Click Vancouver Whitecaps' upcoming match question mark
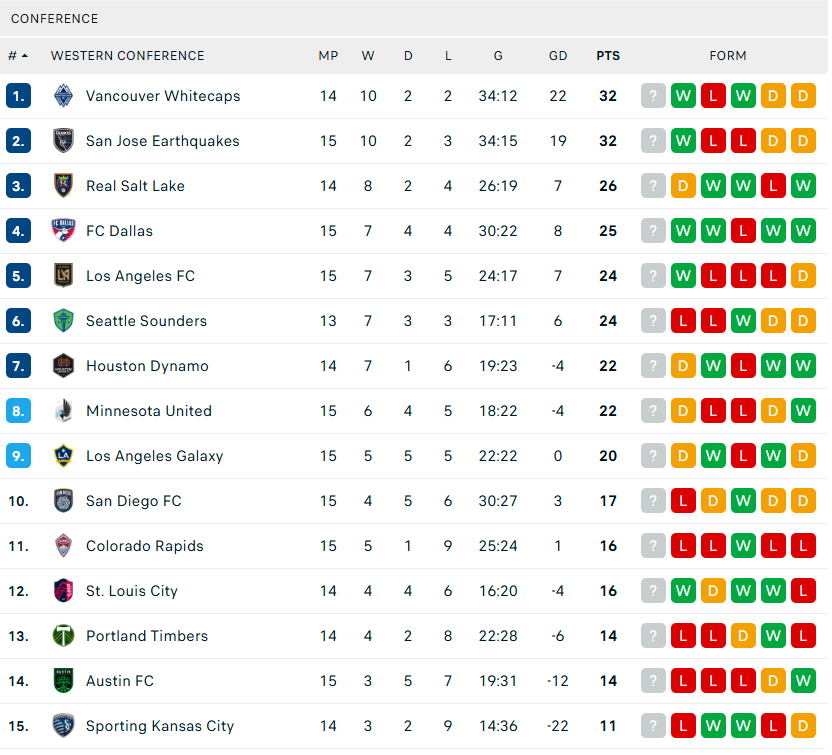Viewport: 832px width, 755px height. click(x=653, y=96)
